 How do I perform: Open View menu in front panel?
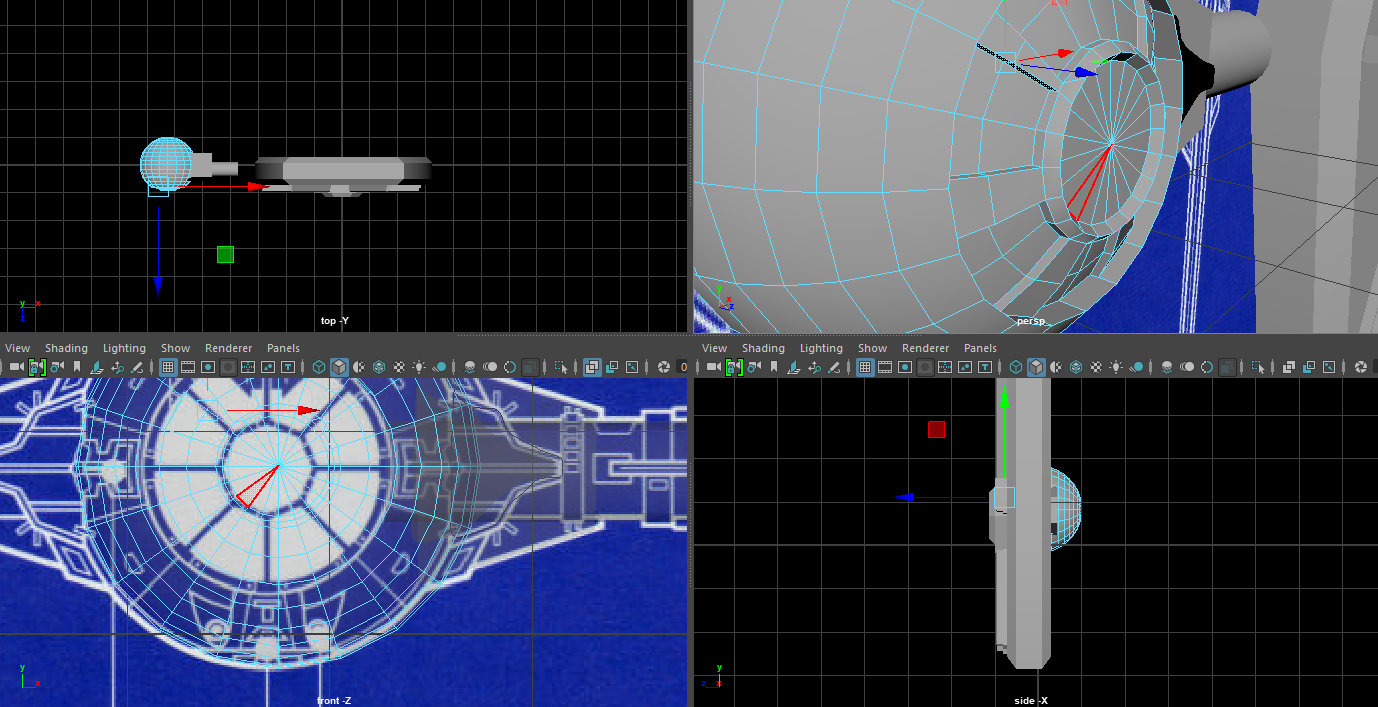(17, 348)
